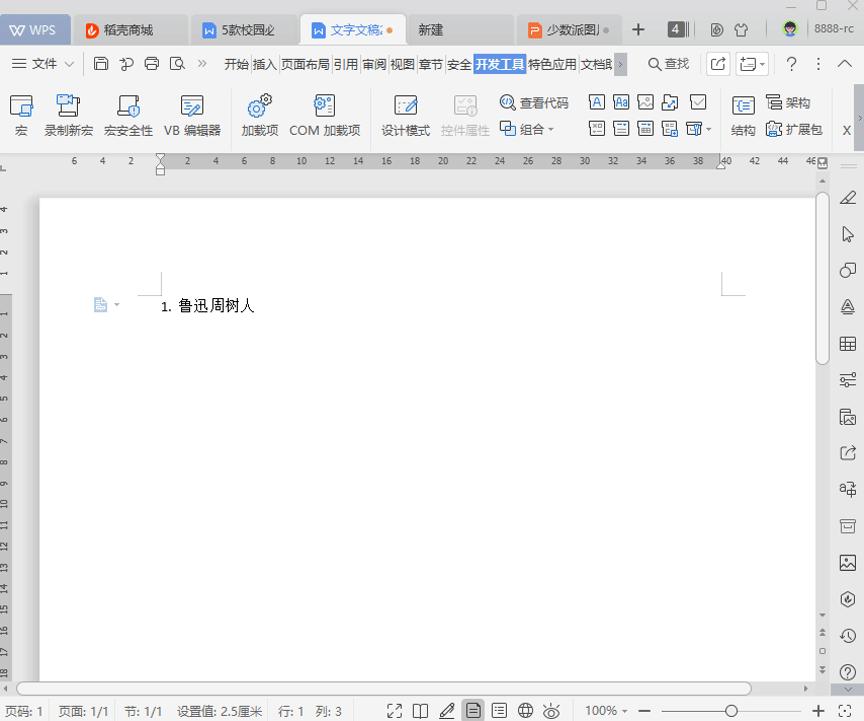
Task: Toggle eye-protection mode in status bar
Action: click(552, 710)
